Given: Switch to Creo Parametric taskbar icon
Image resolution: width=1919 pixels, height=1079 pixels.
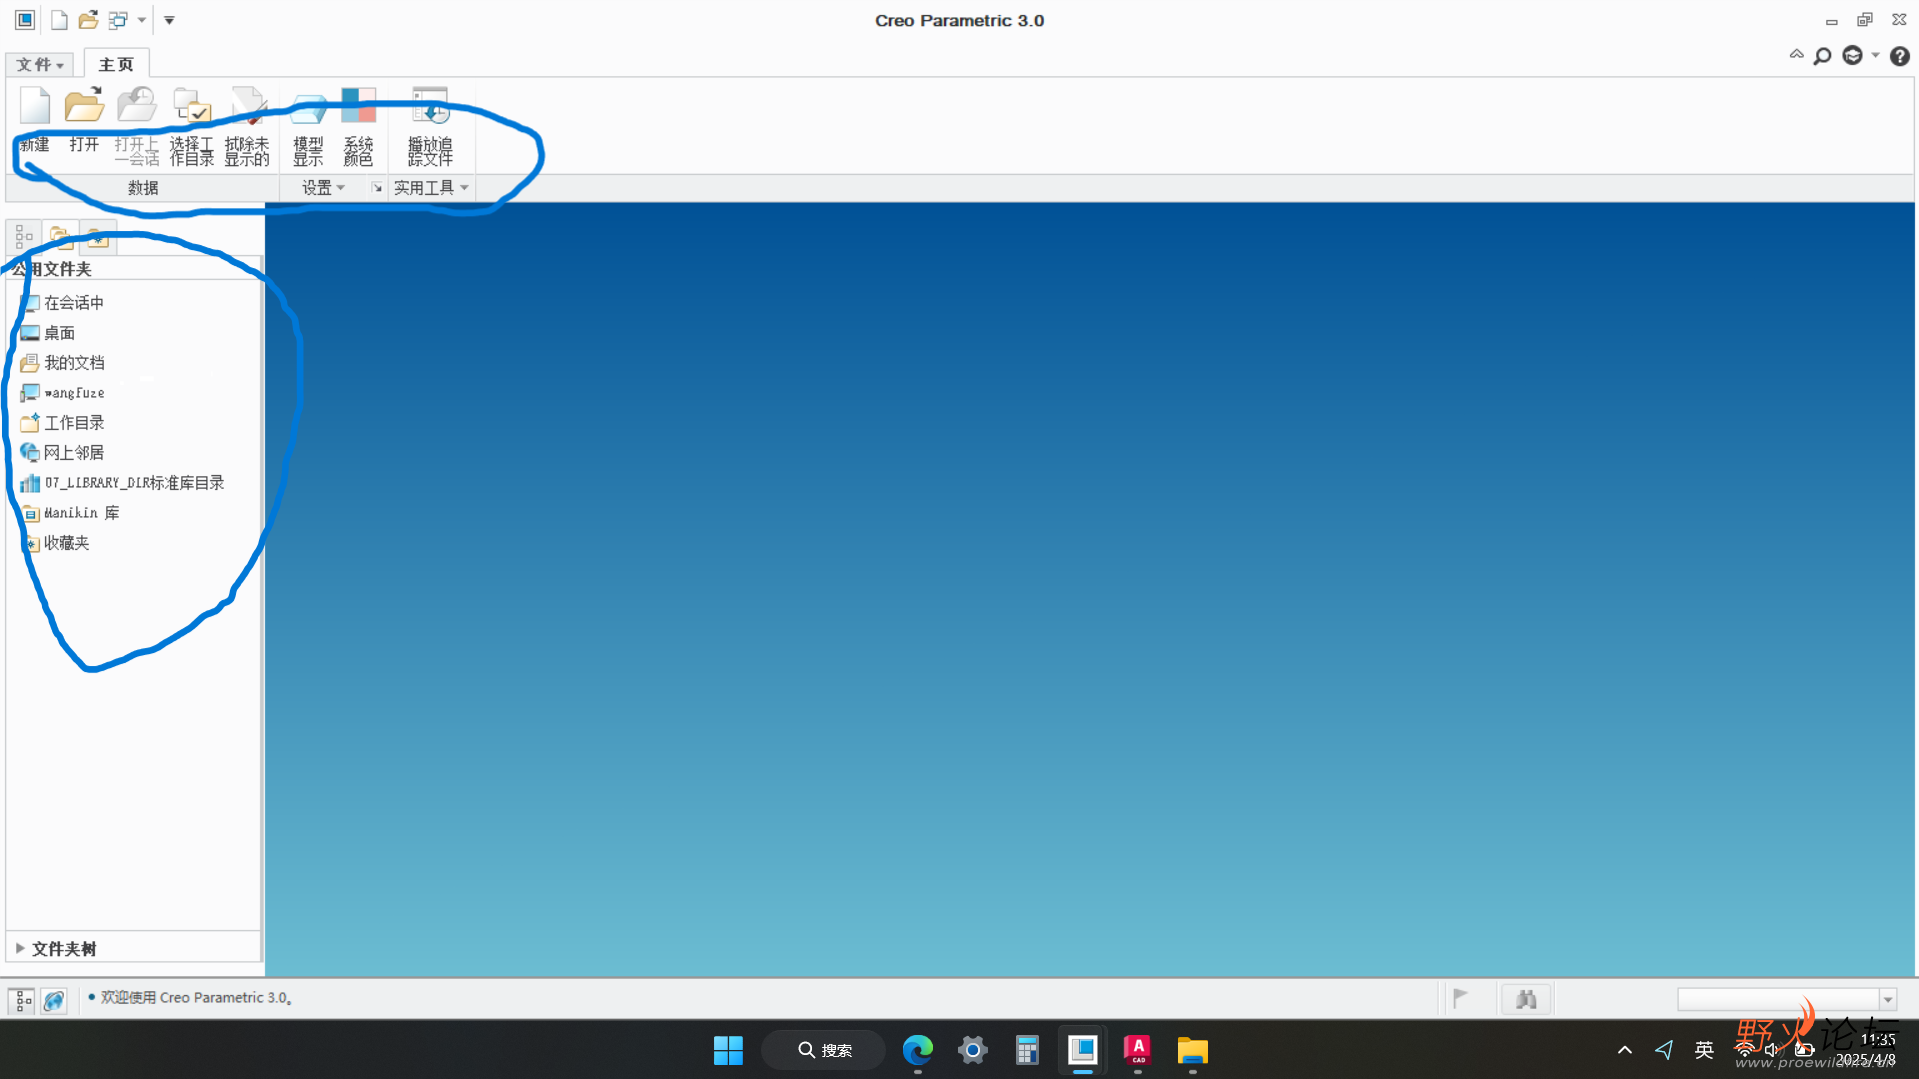Looking at the screenshot, I should [1082, 1050].
